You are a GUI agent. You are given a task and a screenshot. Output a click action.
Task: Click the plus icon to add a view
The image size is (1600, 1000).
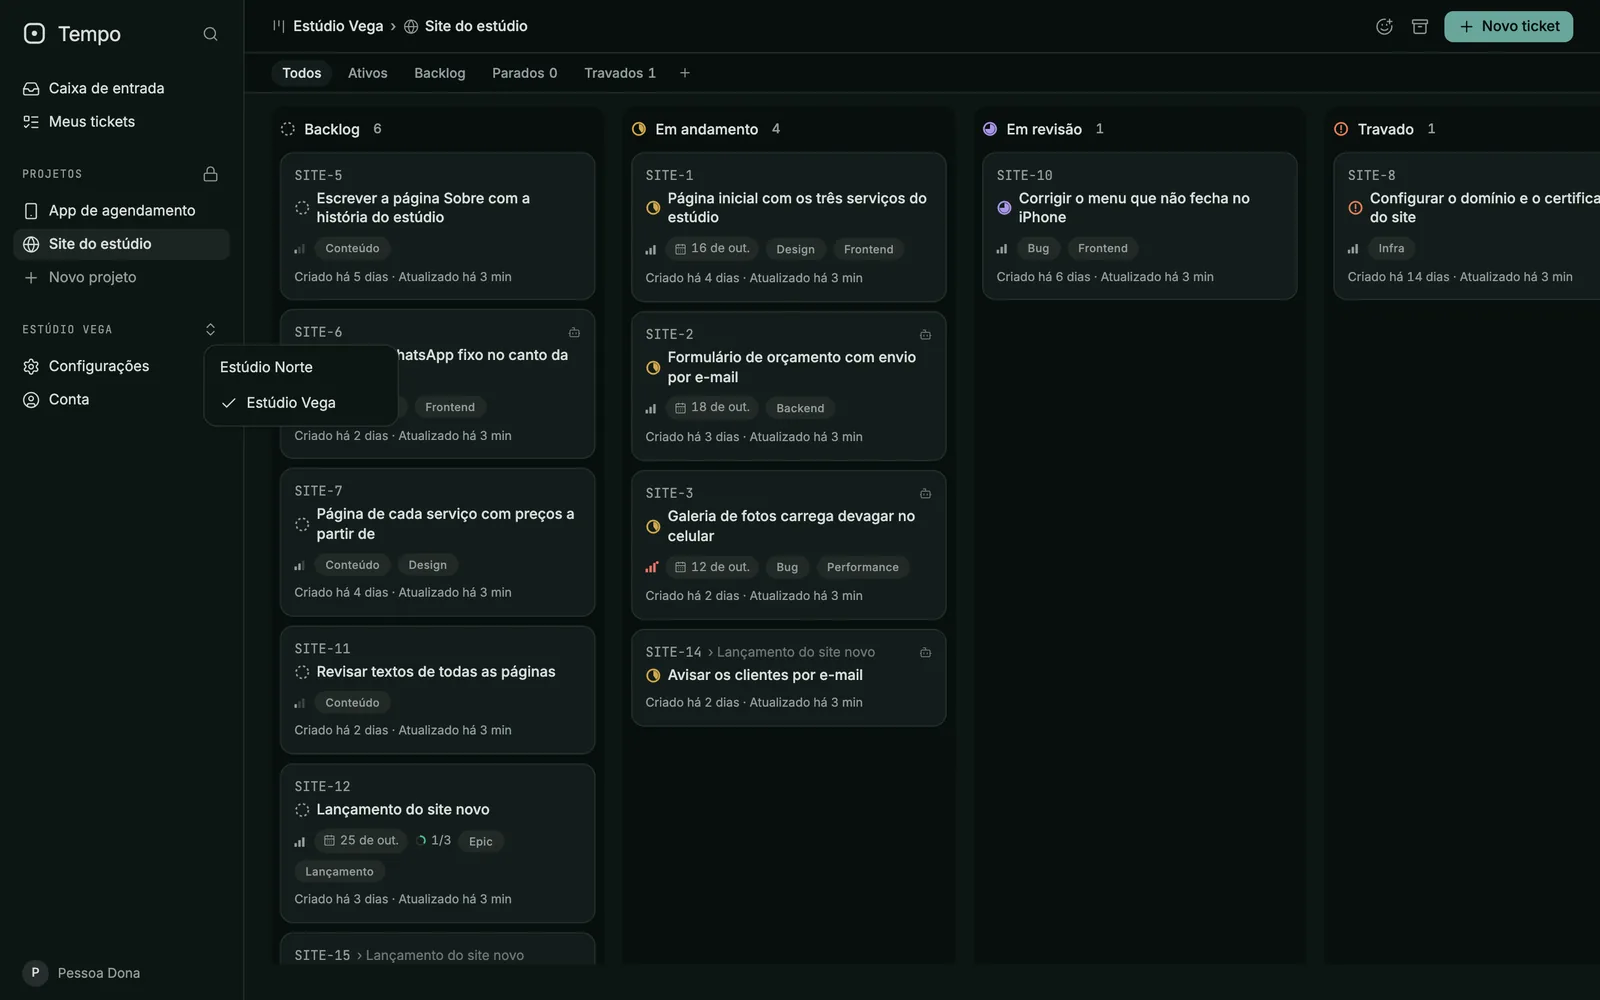(x=684, y=73)
